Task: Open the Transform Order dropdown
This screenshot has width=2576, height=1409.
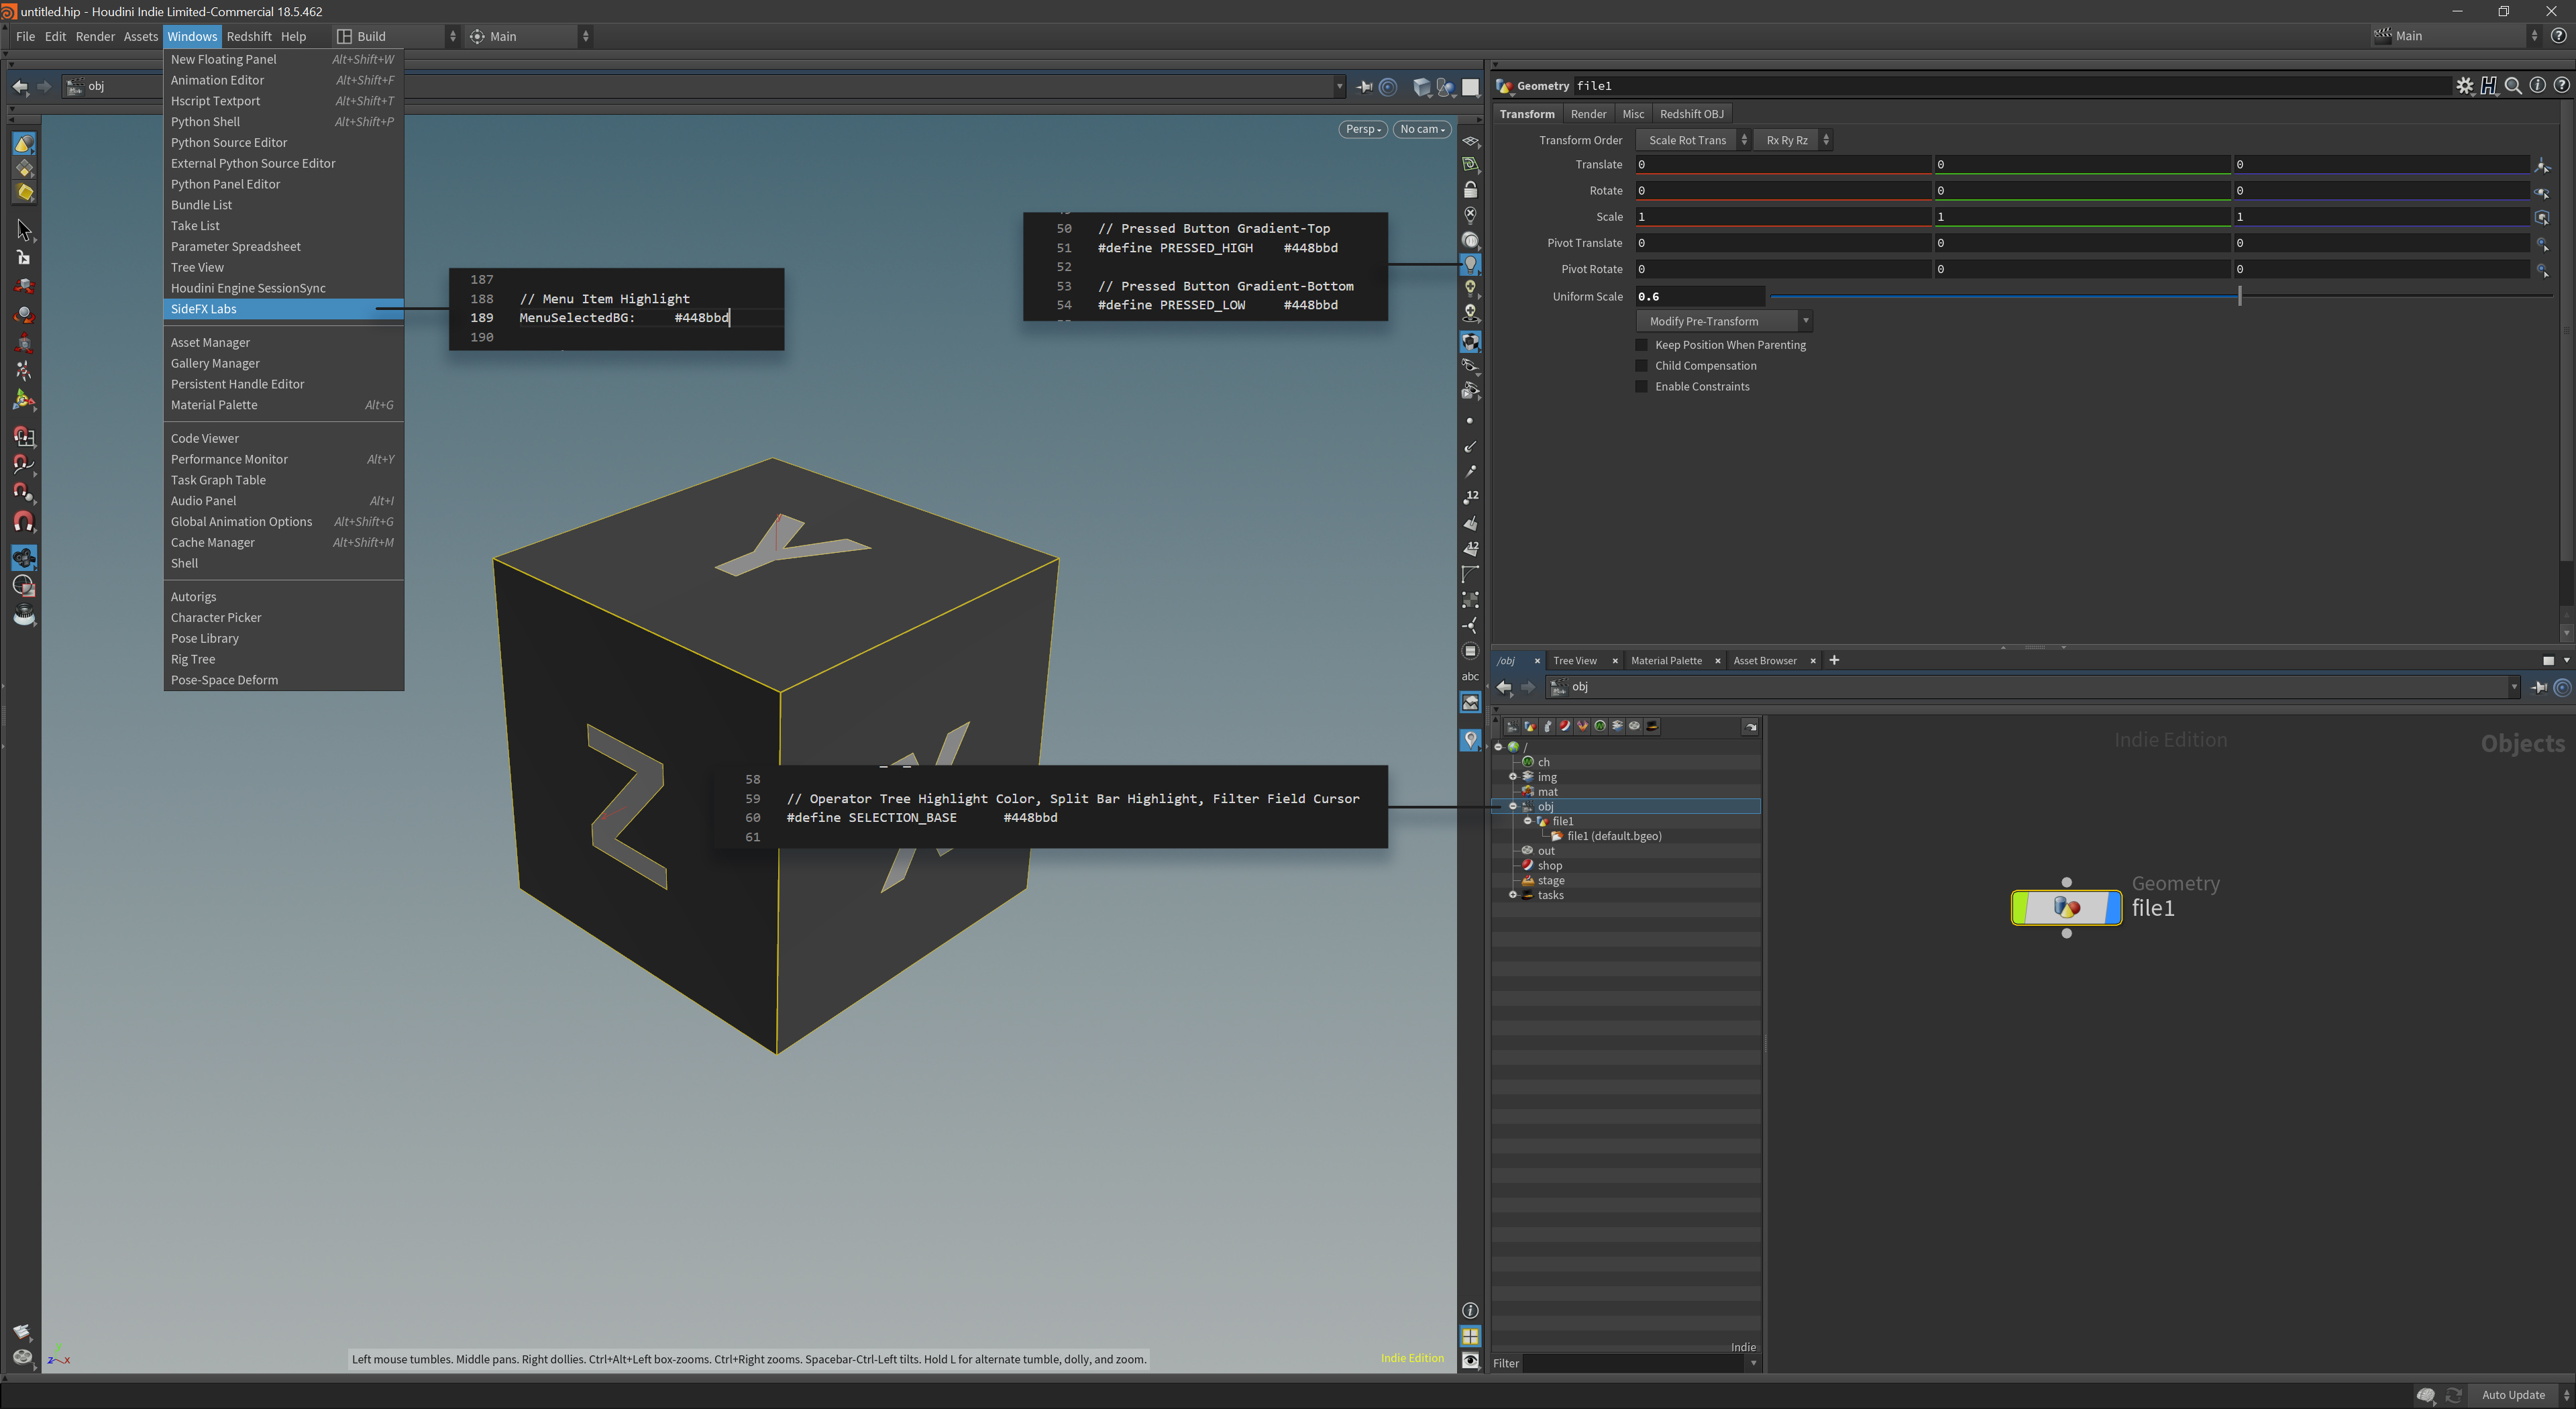Action: [x=1694, y=140]
